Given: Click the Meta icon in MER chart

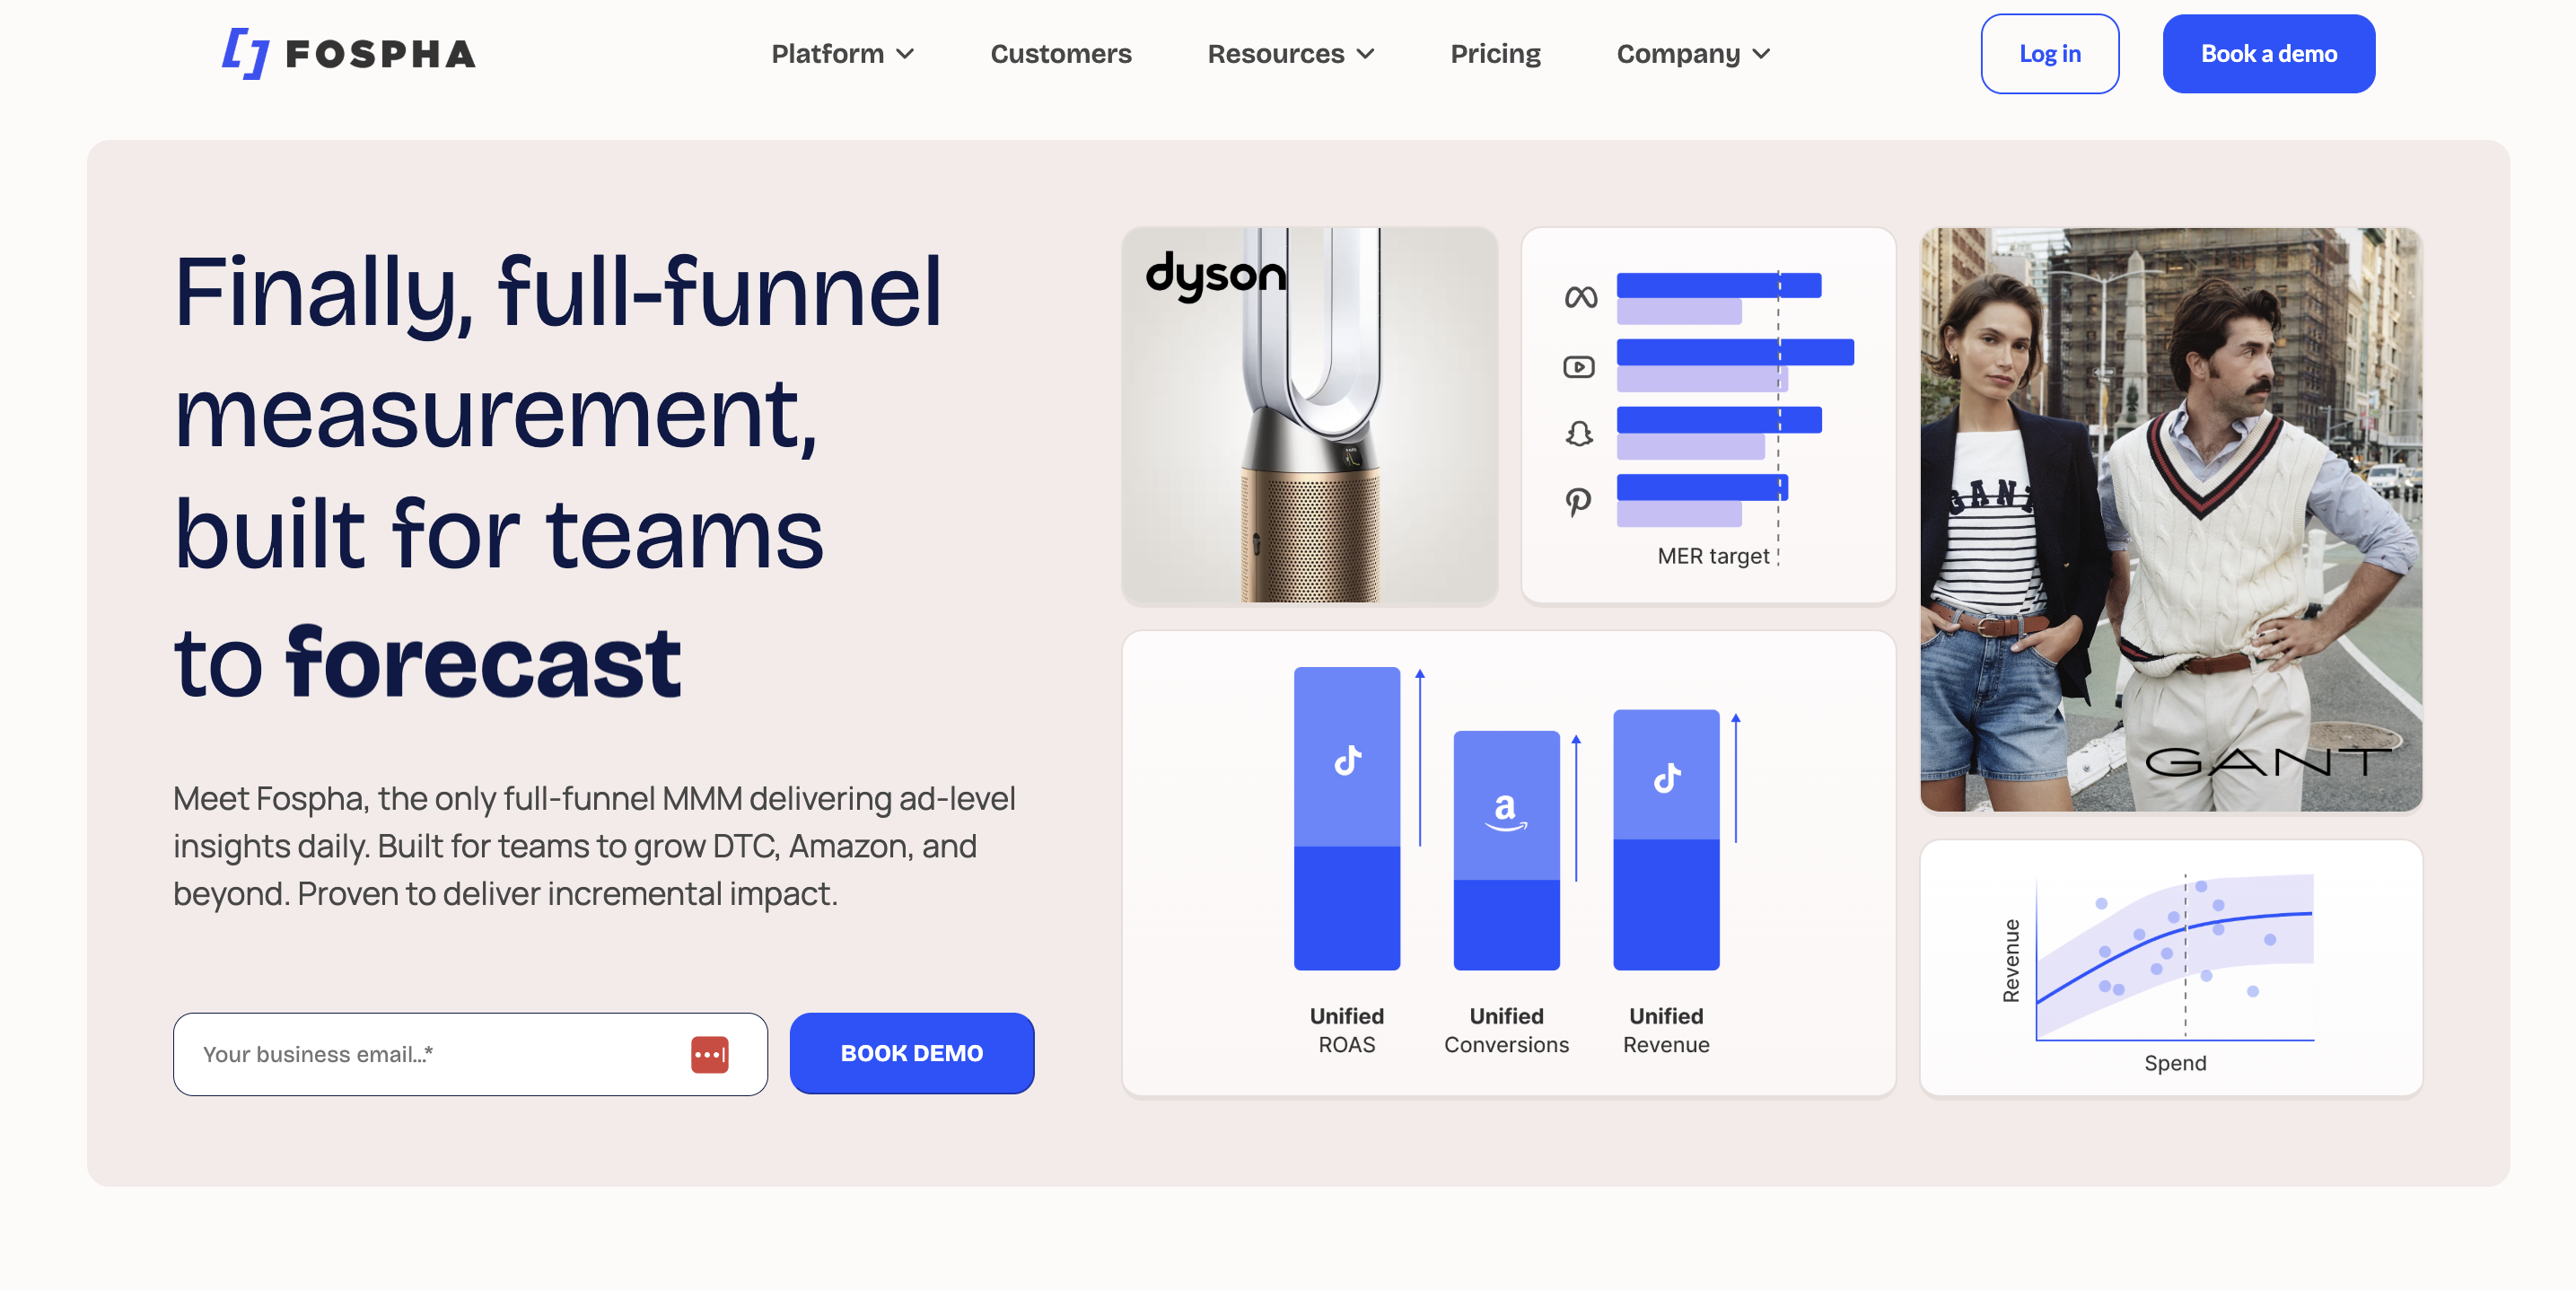Looking at the screenshot, I should pos(1580,297).
